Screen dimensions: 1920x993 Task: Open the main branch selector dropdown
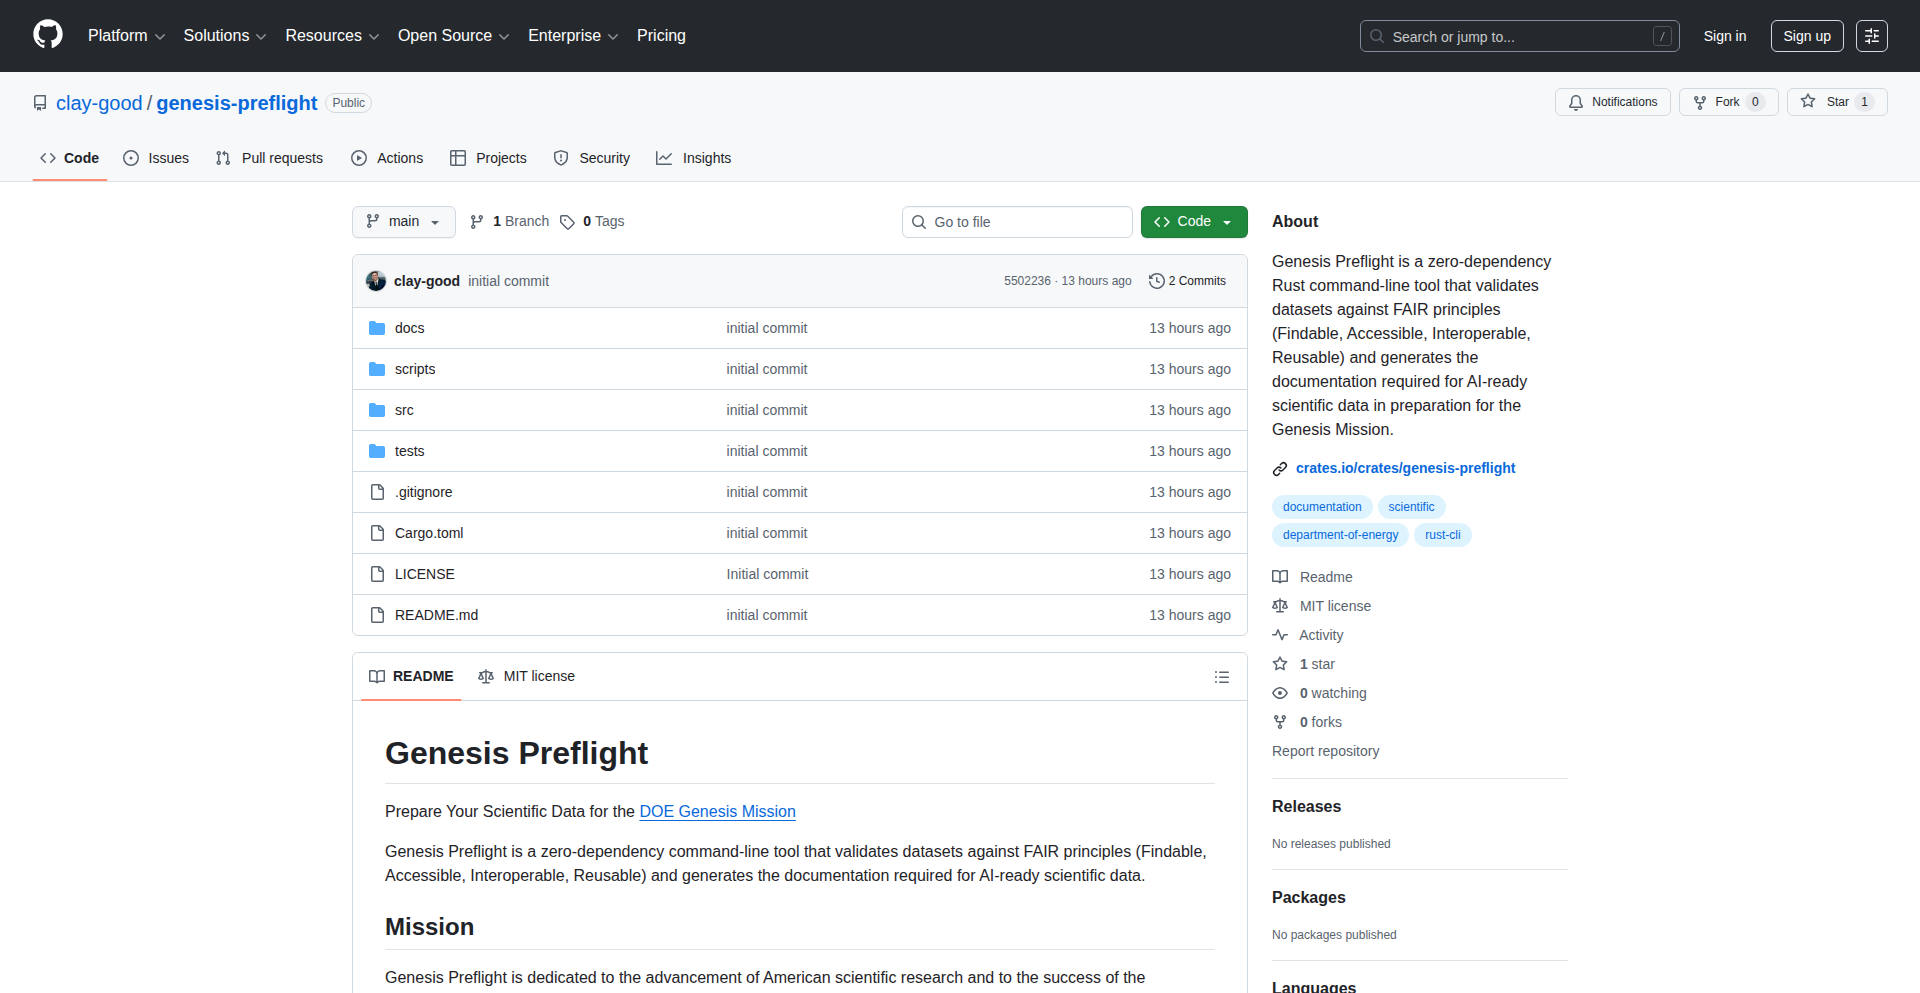click(403, 221)
